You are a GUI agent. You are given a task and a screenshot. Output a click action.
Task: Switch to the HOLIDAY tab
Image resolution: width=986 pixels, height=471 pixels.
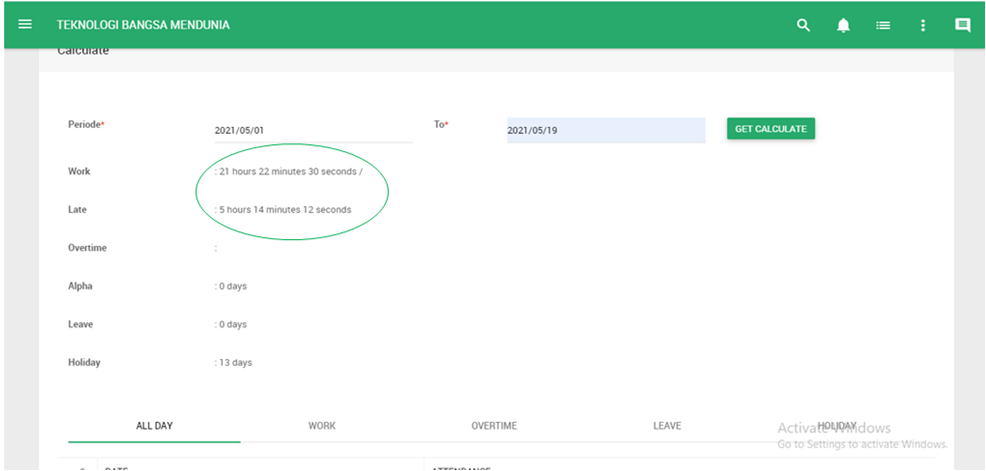837,426
